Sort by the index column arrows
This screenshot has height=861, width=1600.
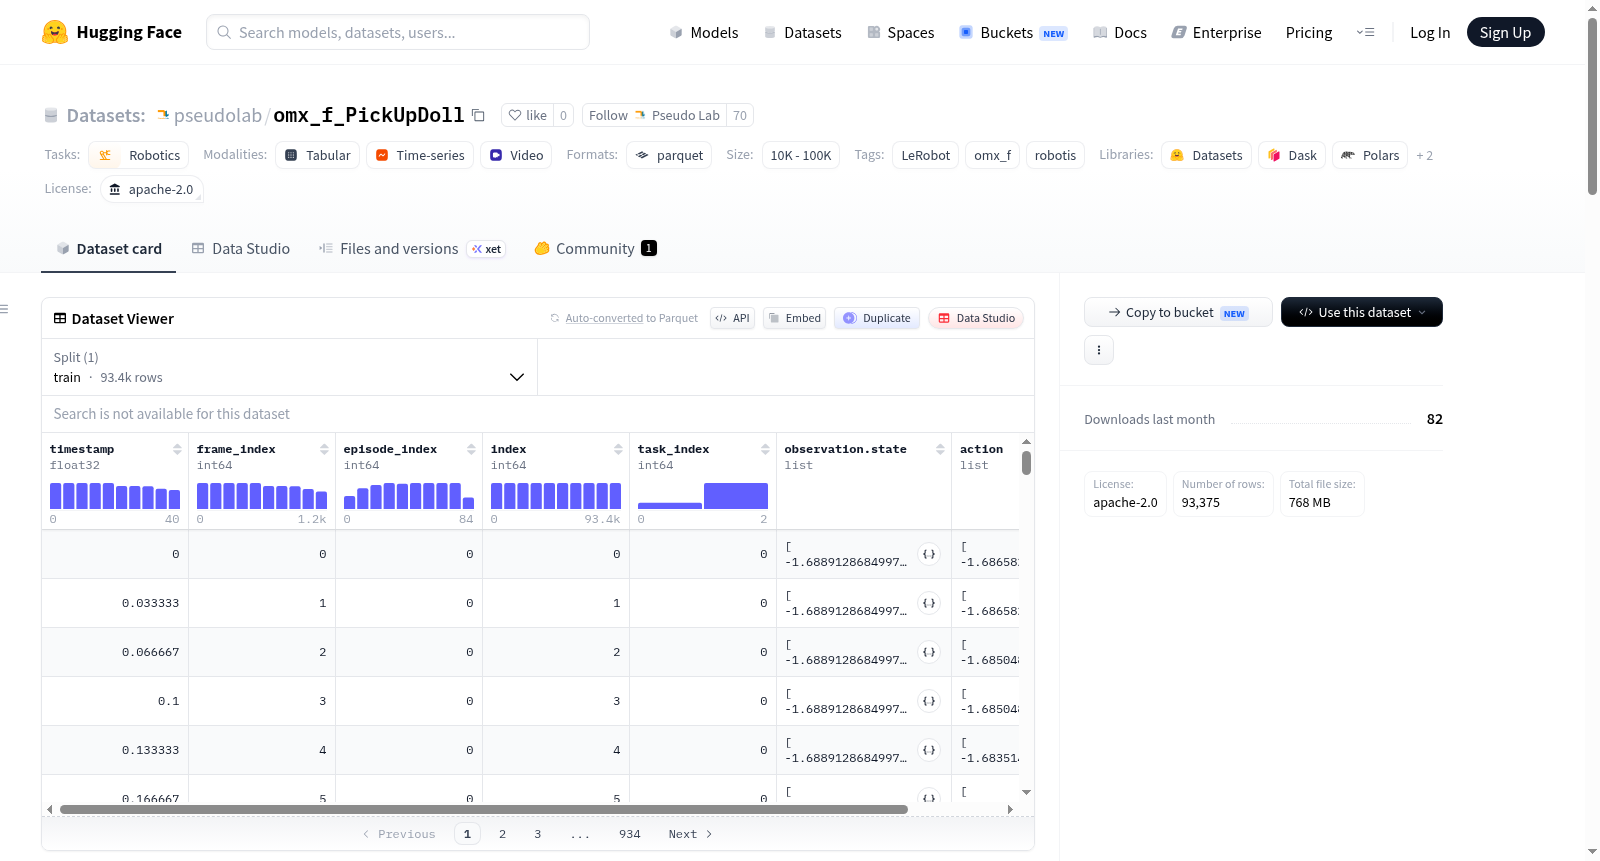pyautogui.click(x=618, y=449)
